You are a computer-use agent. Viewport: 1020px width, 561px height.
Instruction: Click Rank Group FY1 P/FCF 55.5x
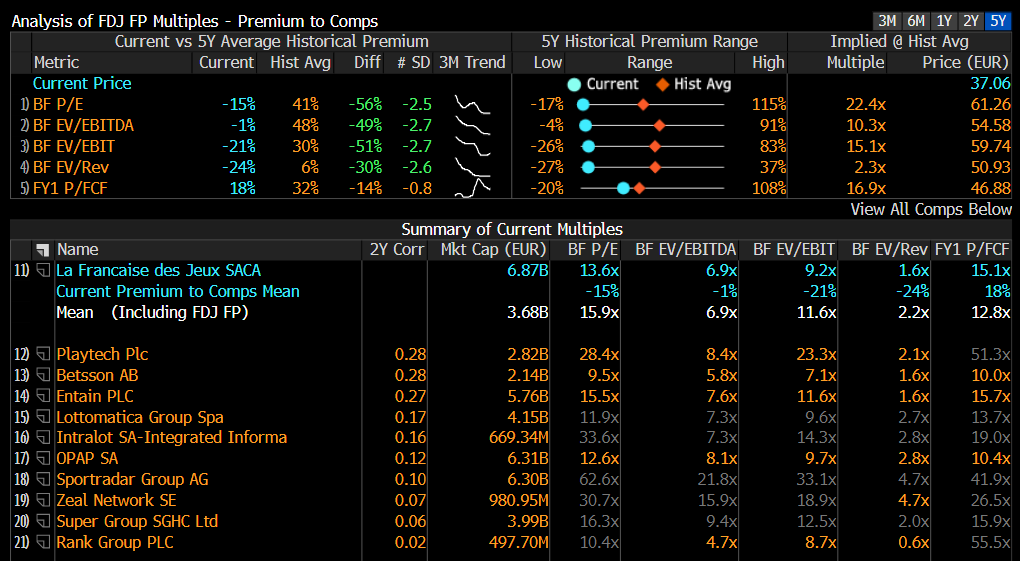pyautogui.click(x=991, y=541)
